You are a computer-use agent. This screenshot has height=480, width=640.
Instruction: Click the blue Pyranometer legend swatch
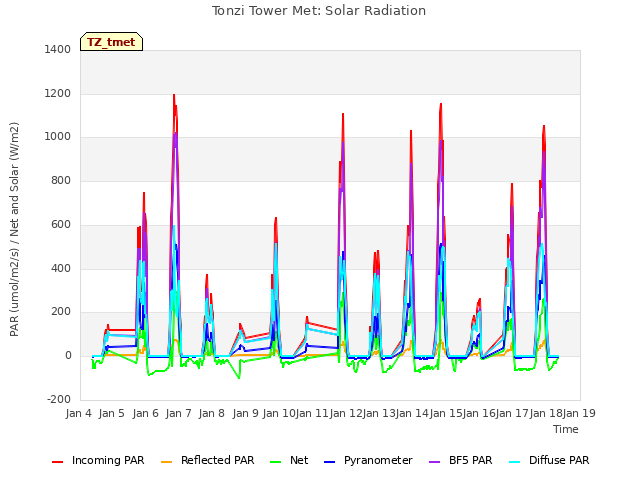pos(329,462)
